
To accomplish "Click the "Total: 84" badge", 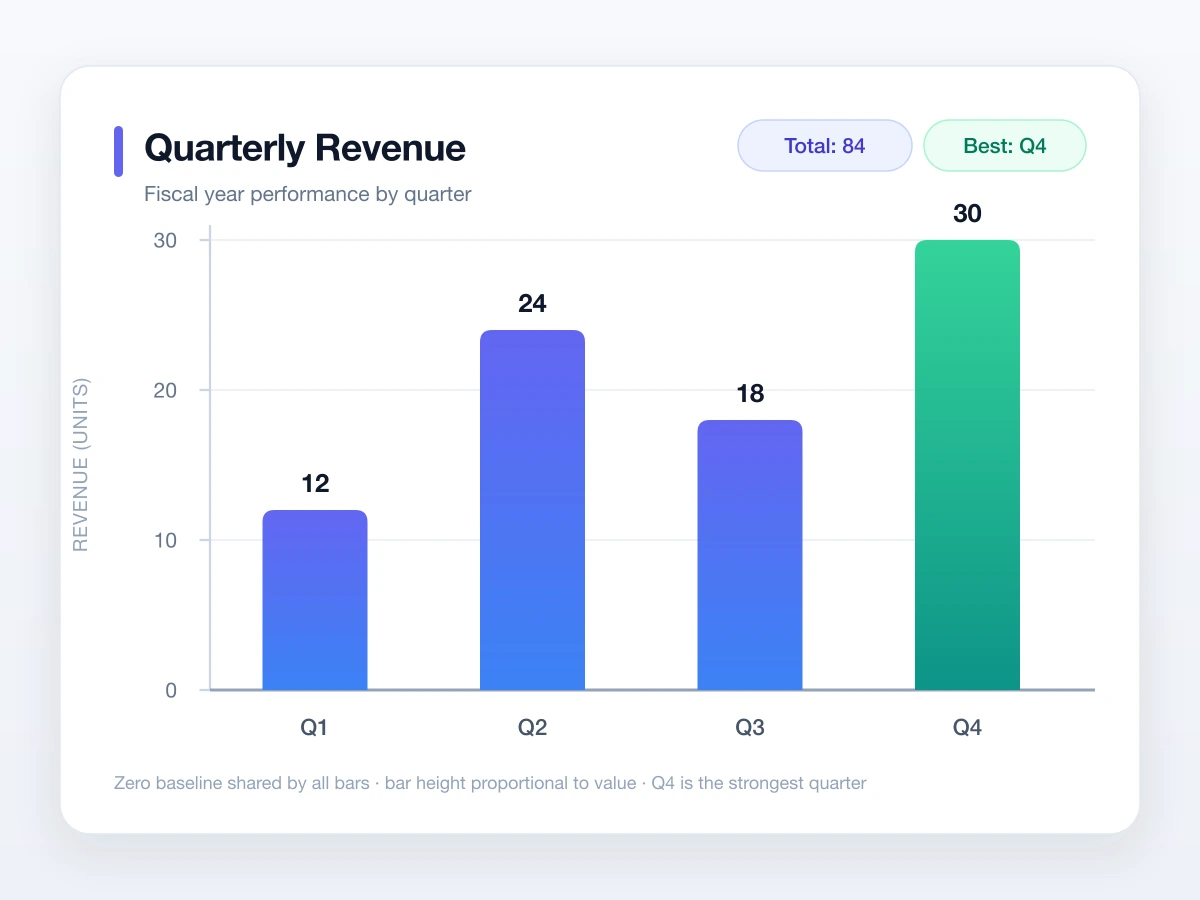I will tap(825, 146).
